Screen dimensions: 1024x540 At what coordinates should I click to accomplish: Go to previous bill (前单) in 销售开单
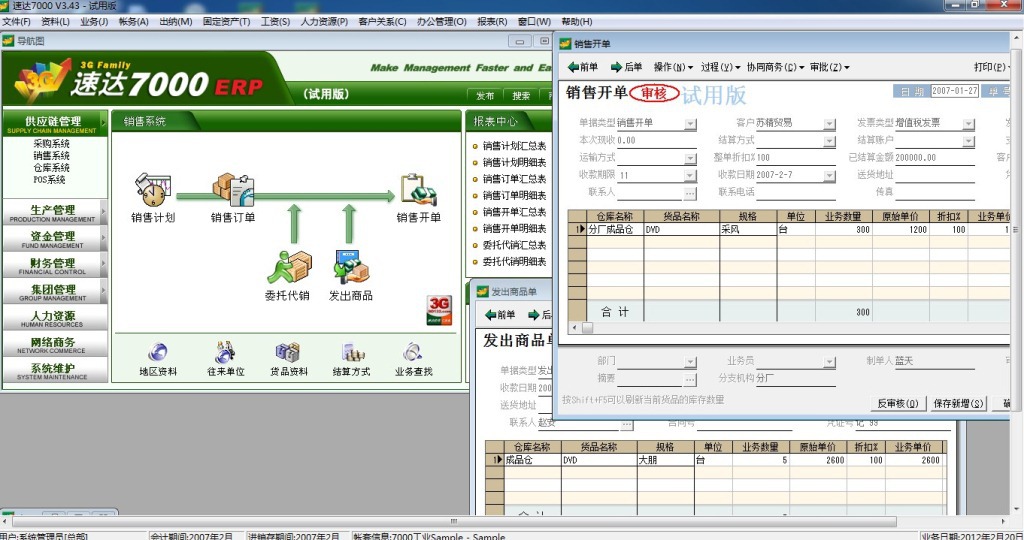[583, 67]
